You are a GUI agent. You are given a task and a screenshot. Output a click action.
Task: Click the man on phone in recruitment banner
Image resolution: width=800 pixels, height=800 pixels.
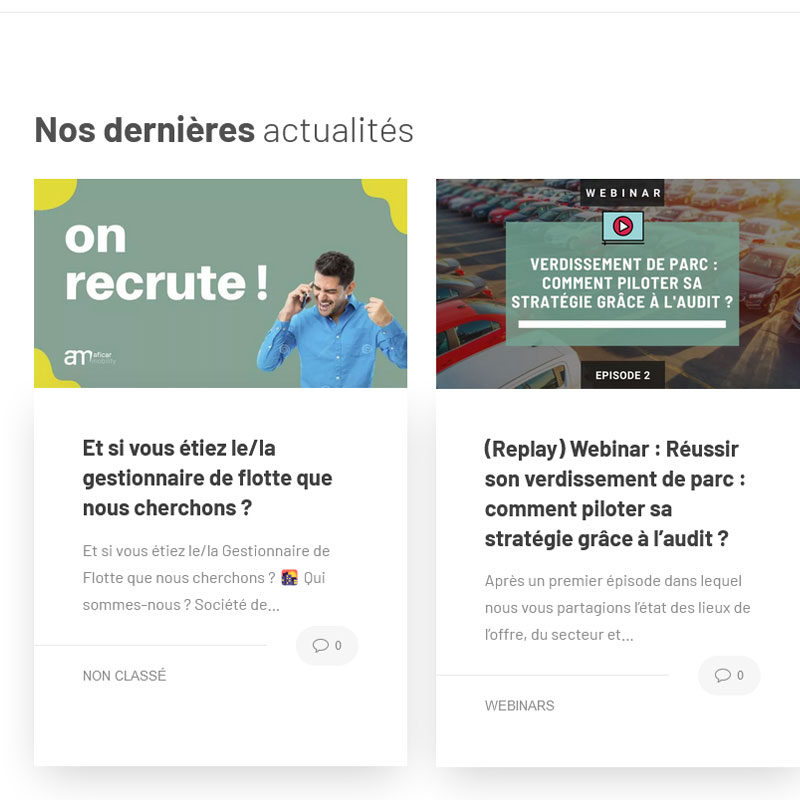click(333, 319)
